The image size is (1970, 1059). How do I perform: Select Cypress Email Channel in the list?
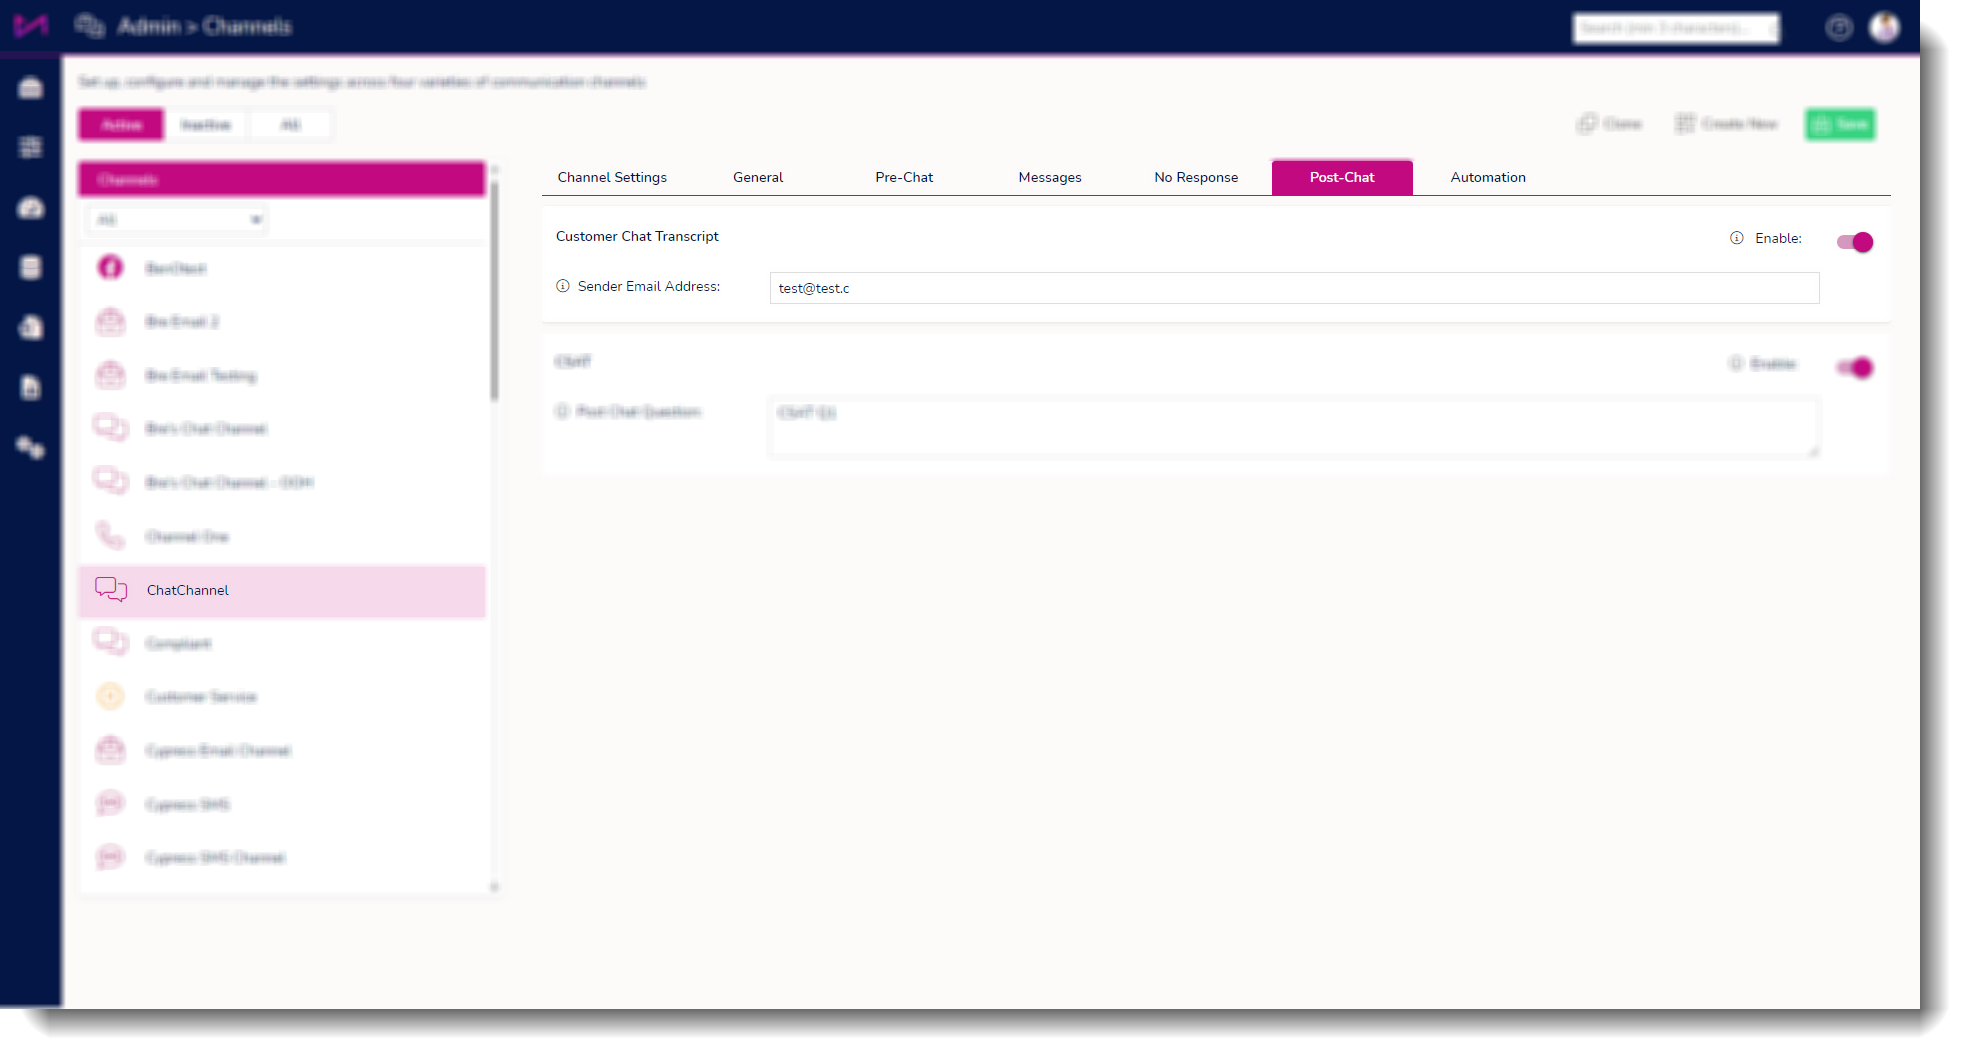click(282, 751)
